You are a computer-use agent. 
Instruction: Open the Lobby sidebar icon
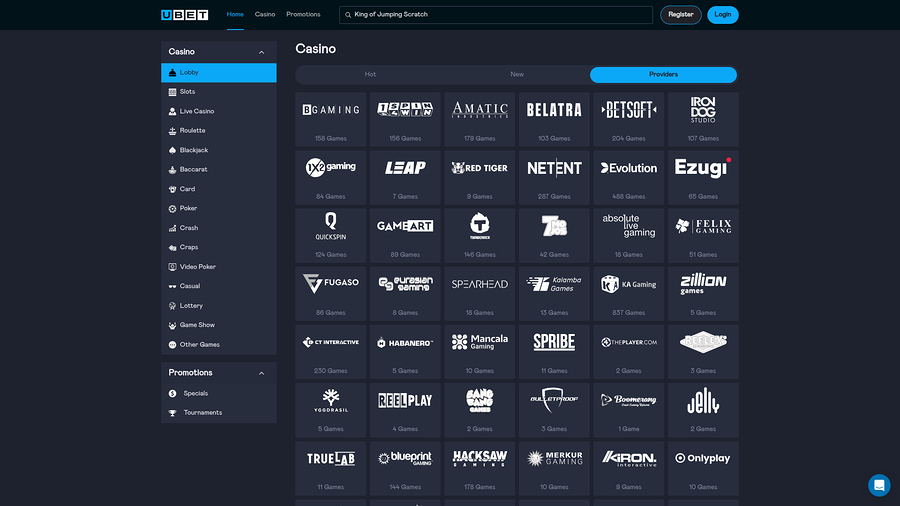coord(172,73)
